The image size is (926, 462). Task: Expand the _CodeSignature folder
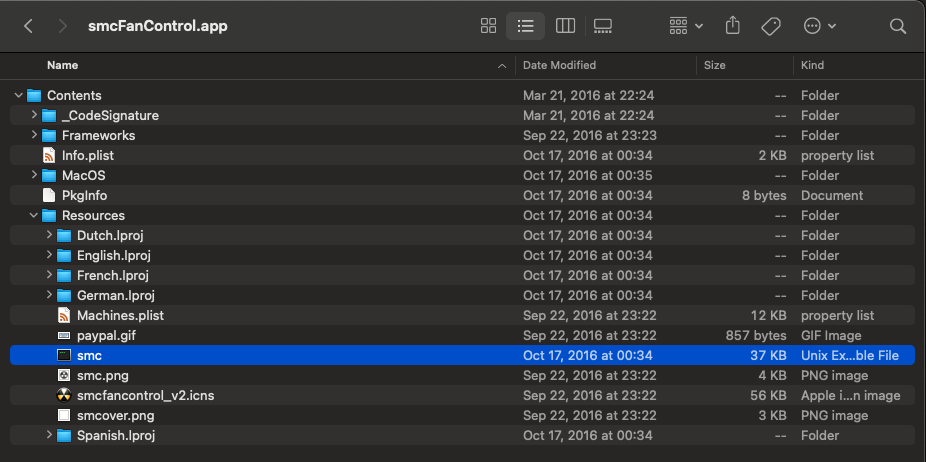34,115
